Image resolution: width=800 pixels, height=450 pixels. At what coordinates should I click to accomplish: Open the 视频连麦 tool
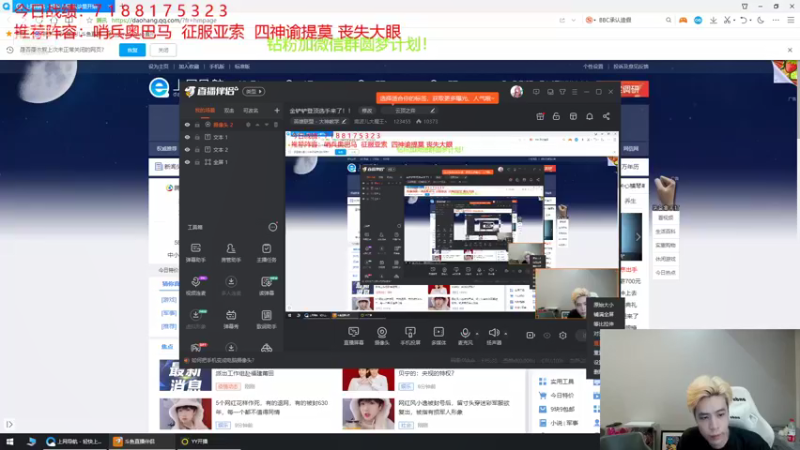tap(195, 286)
